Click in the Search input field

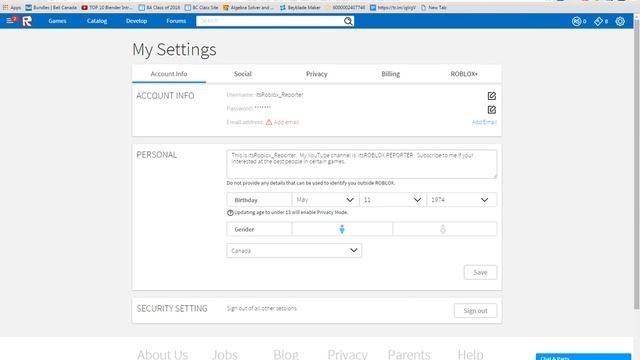[x=269, y=21]
